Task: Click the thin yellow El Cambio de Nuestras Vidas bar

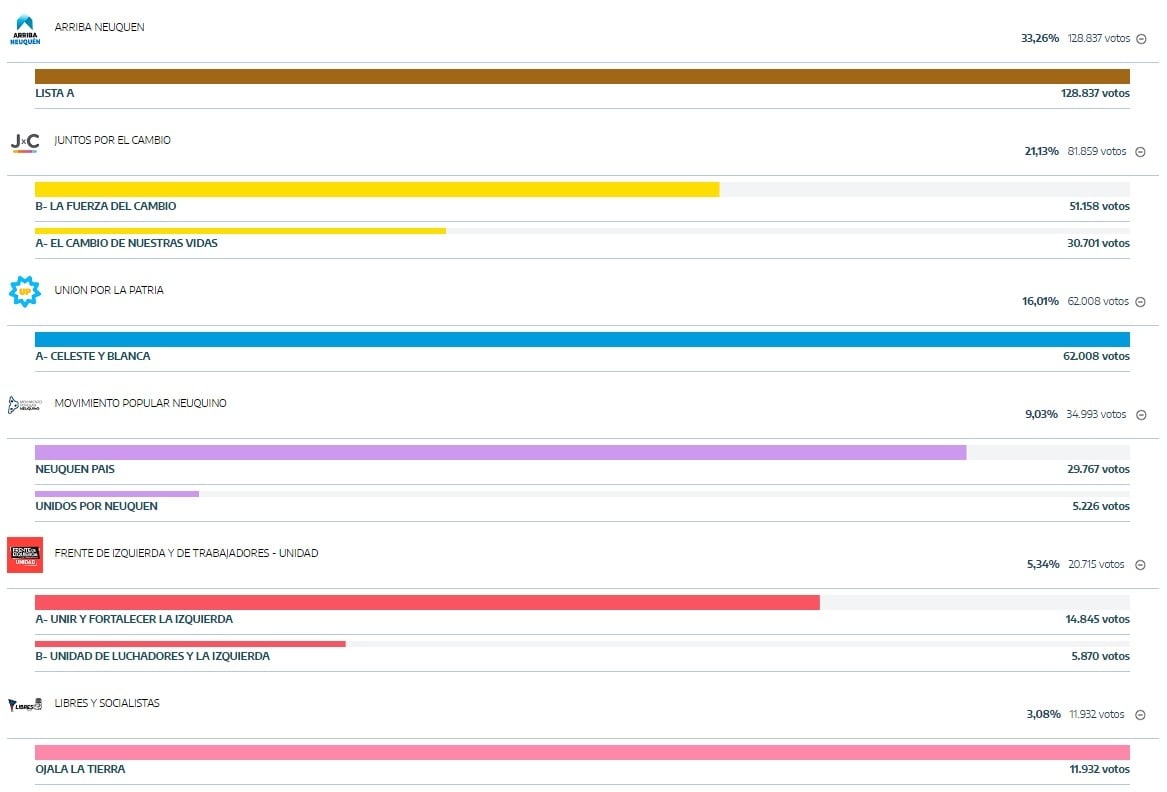Action: coord(240,231)
